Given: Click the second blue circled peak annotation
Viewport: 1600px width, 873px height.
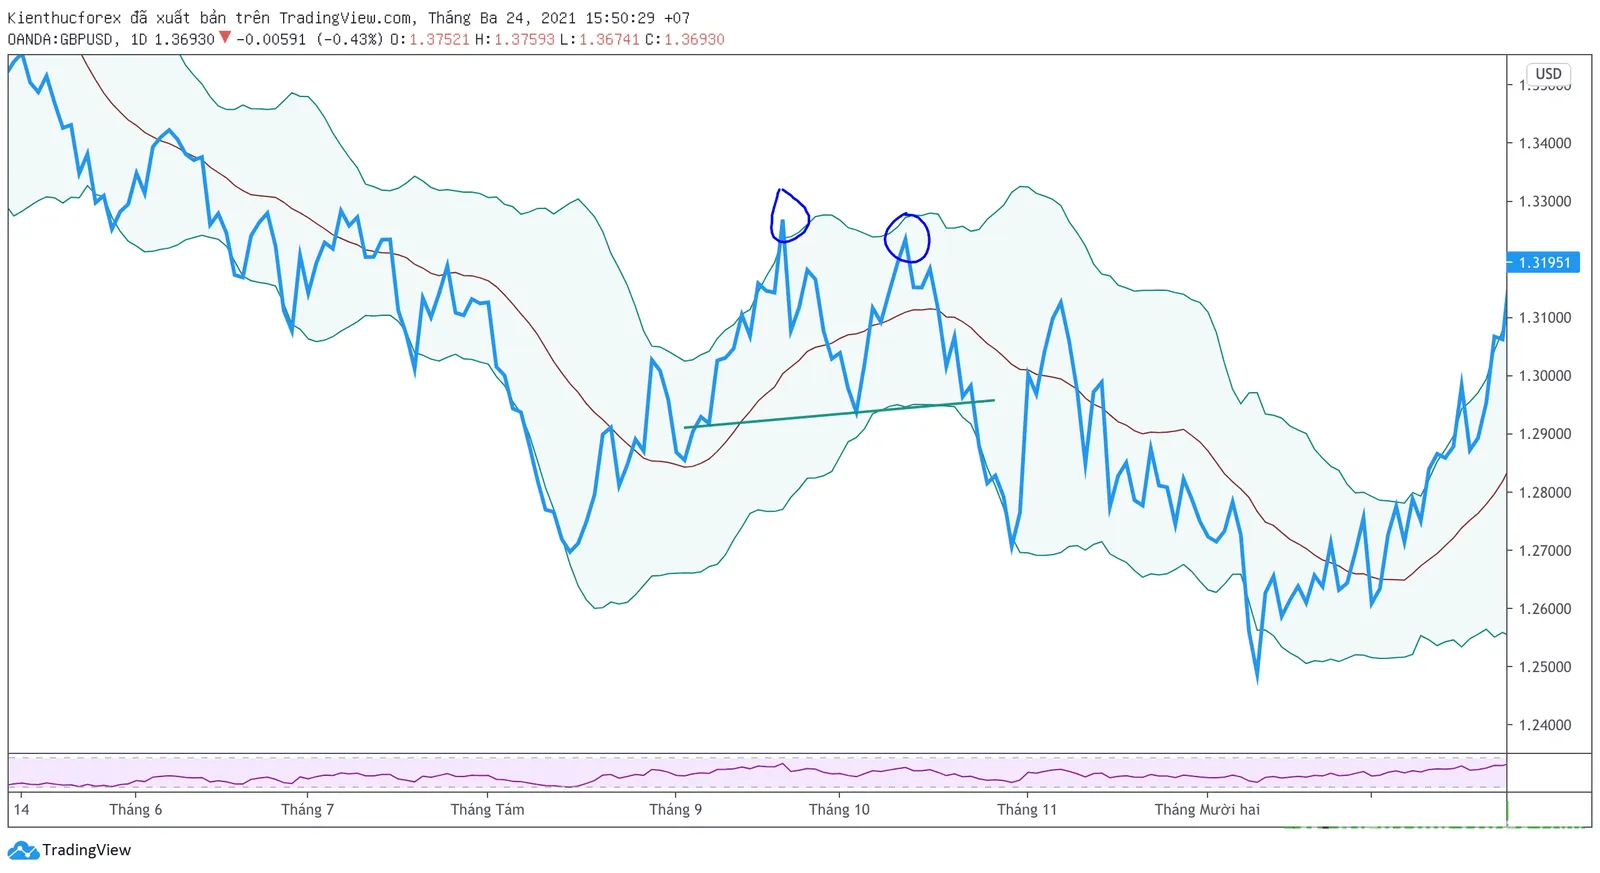Looking at the screenshot, I should (x=907, y=238).
